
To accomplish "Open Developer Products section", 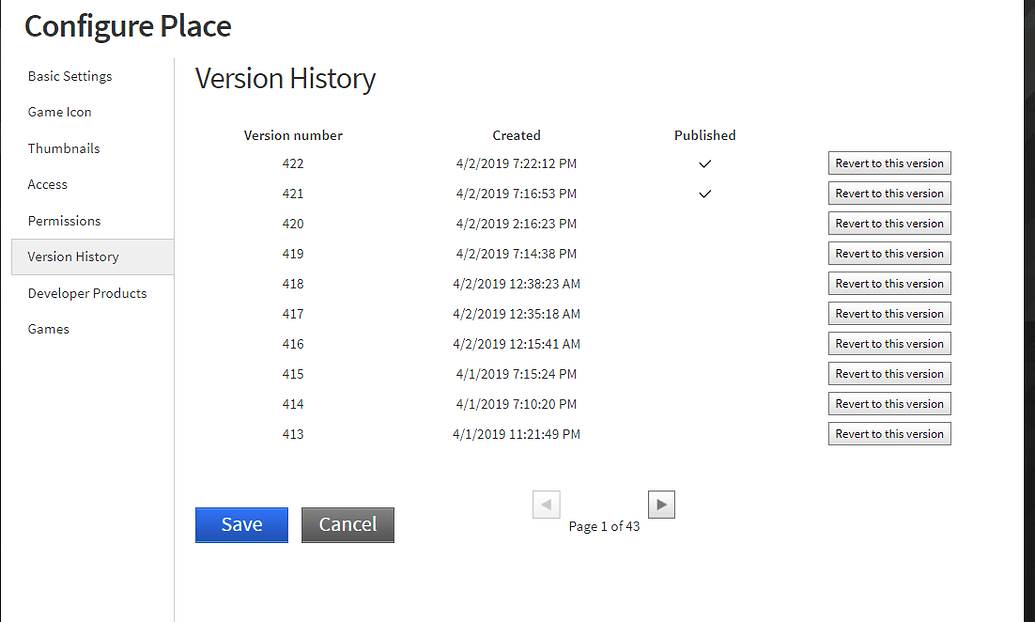I will pos(87,293).
